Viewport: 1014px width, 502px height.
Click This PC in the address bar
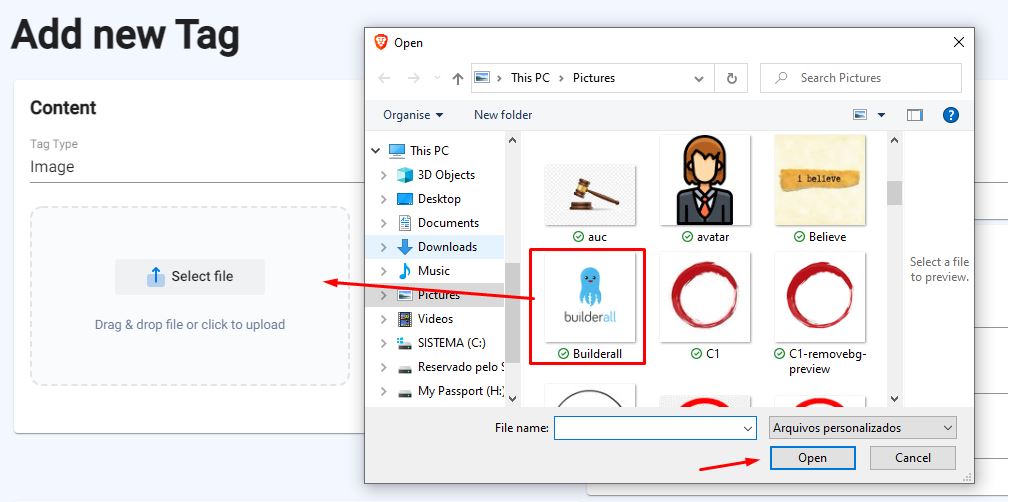(x=530, y=78)
